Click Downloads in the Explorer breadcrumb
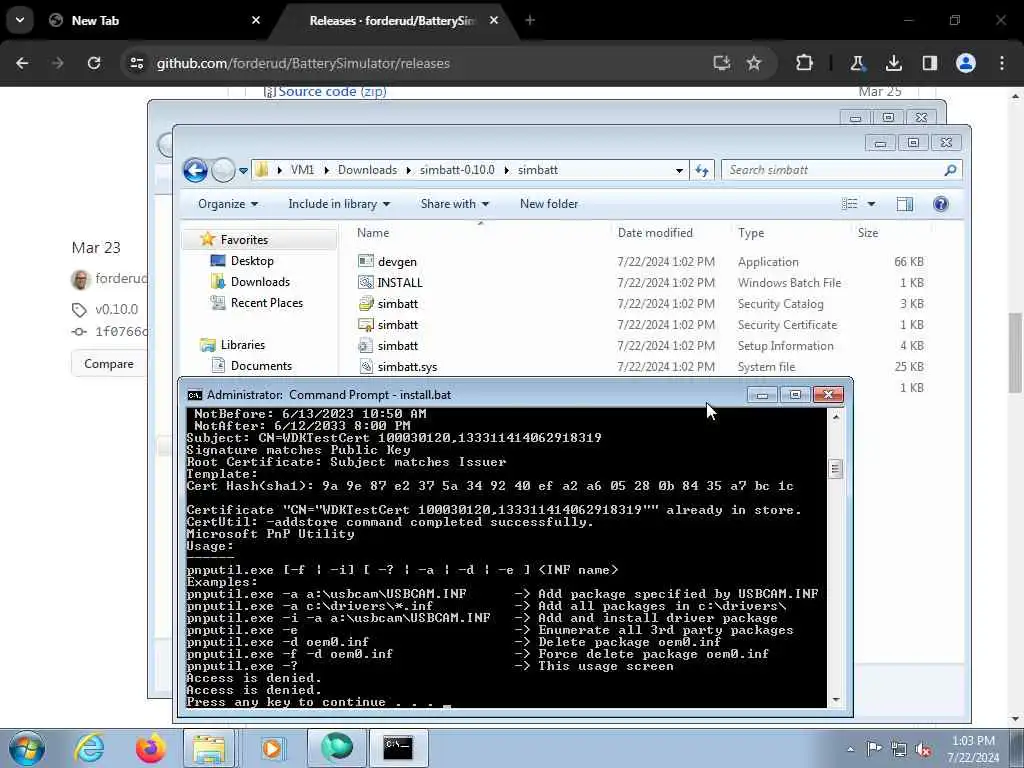Viewport: 1024px width, 768px height. [x=367, y=170]
